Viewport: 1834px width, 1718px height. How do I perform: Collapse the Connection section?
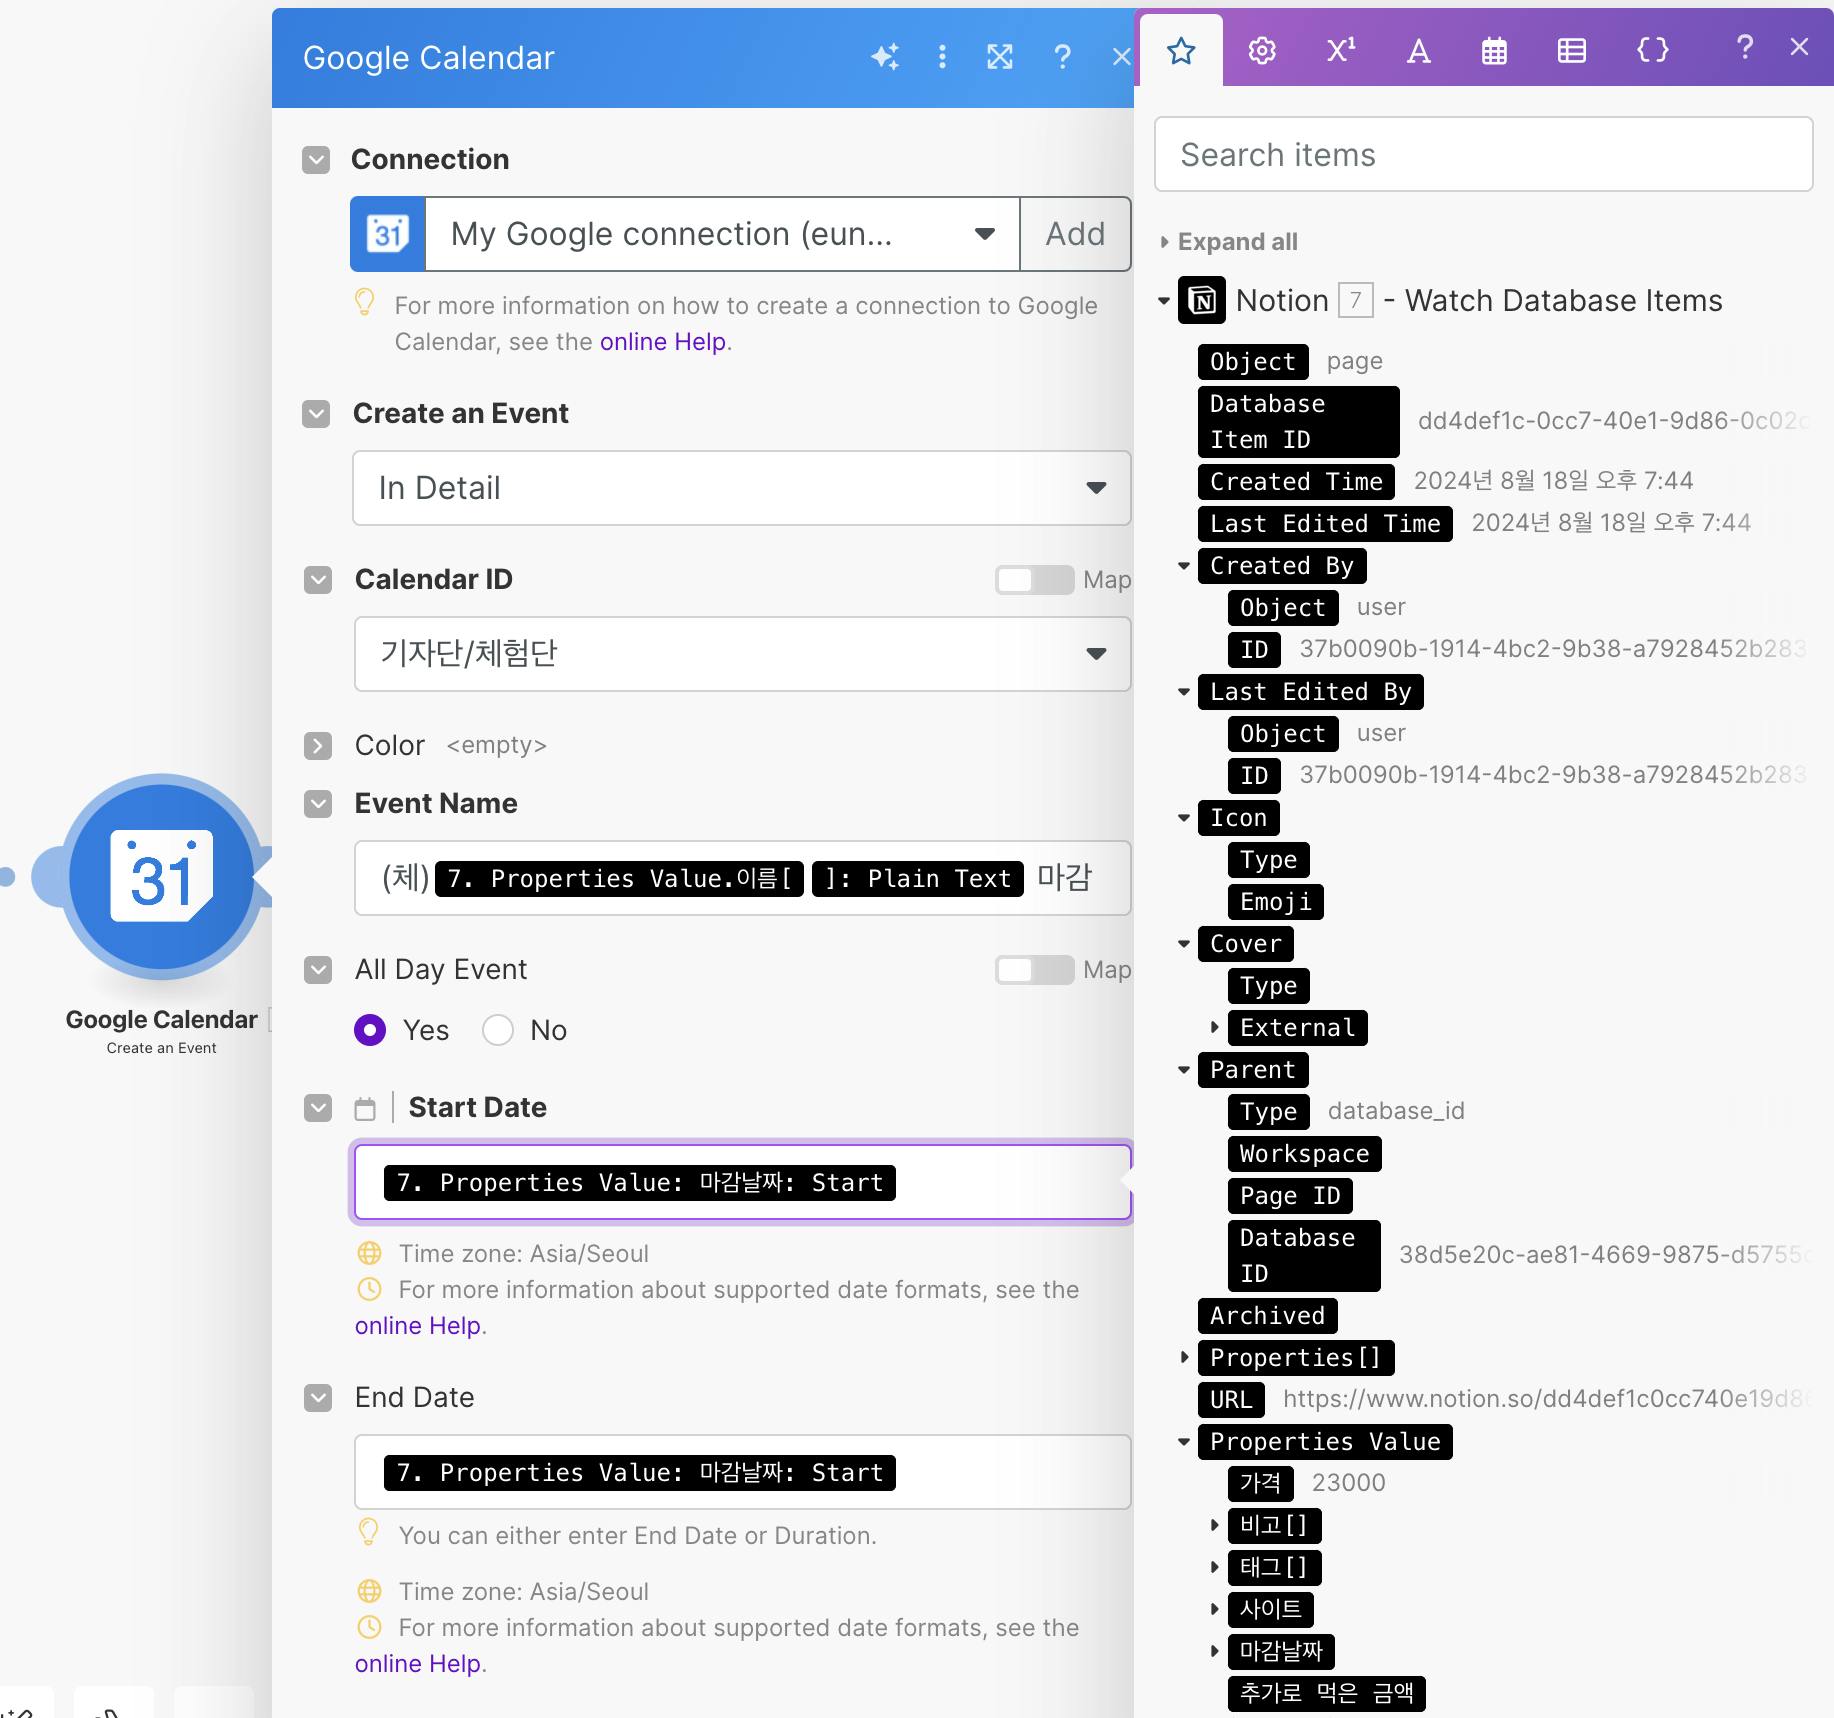(x=316, y=160)
